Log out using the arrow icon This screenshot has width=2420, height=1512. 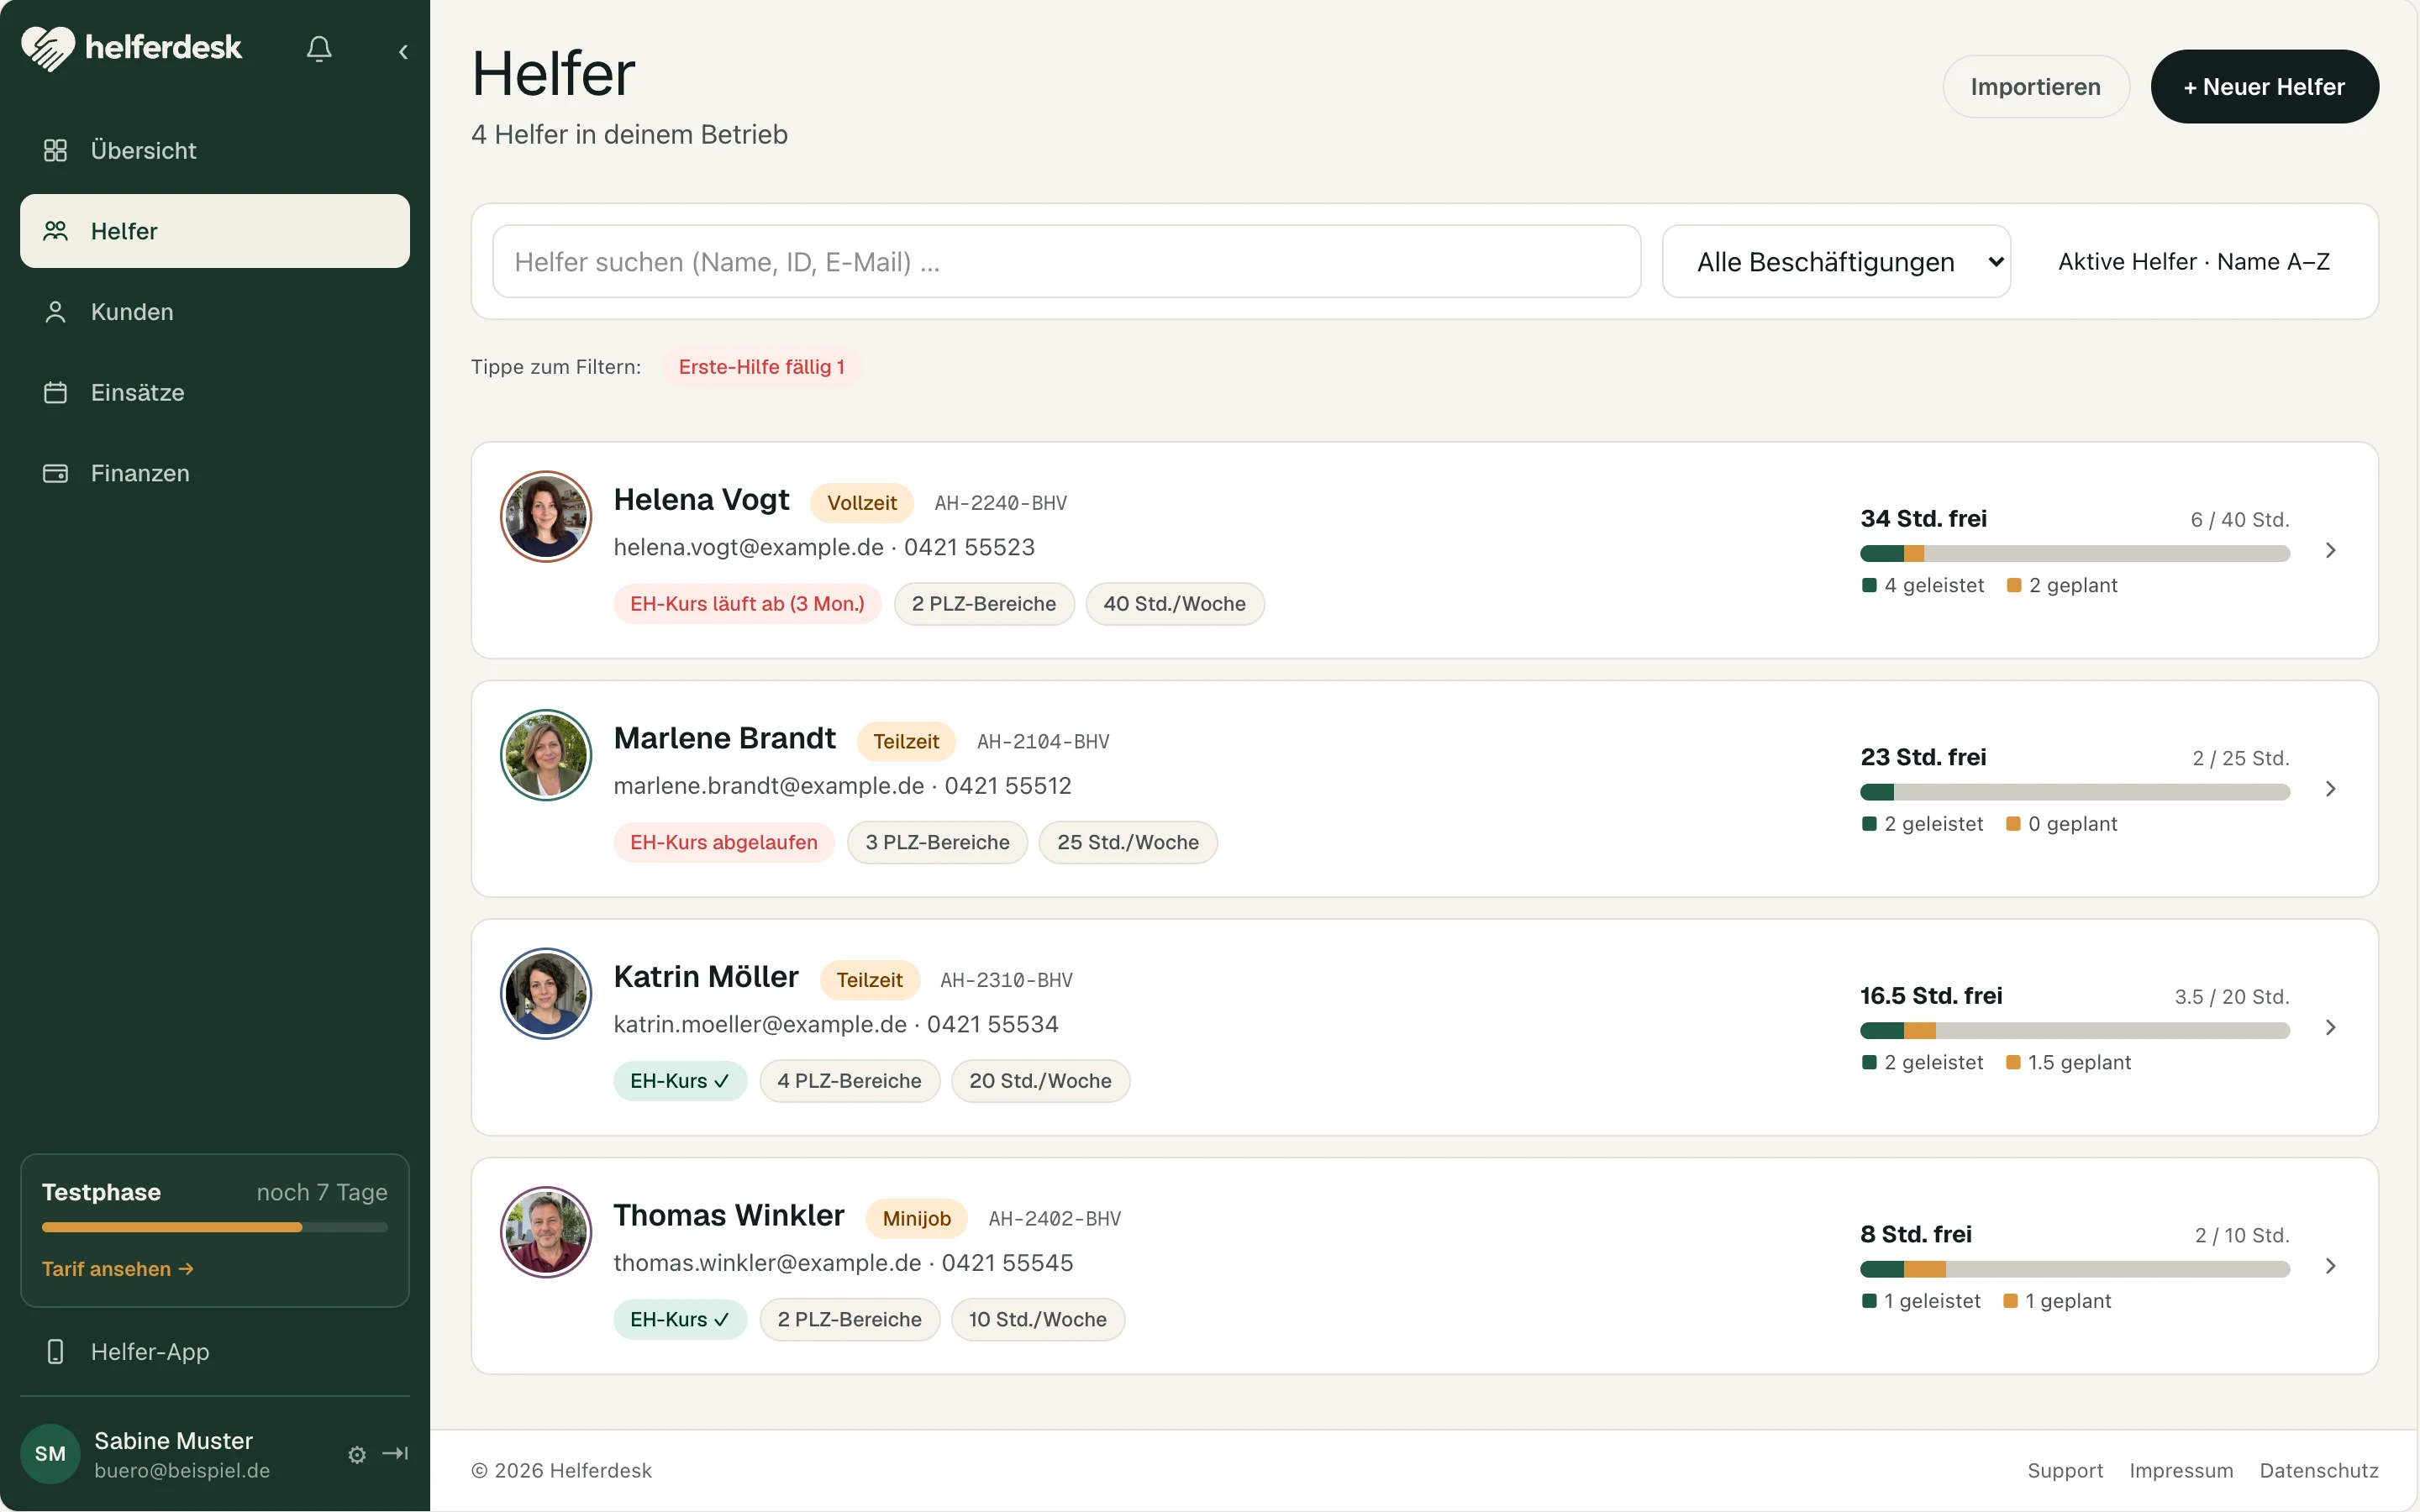pyautogui.click(x=395, y=1453)
